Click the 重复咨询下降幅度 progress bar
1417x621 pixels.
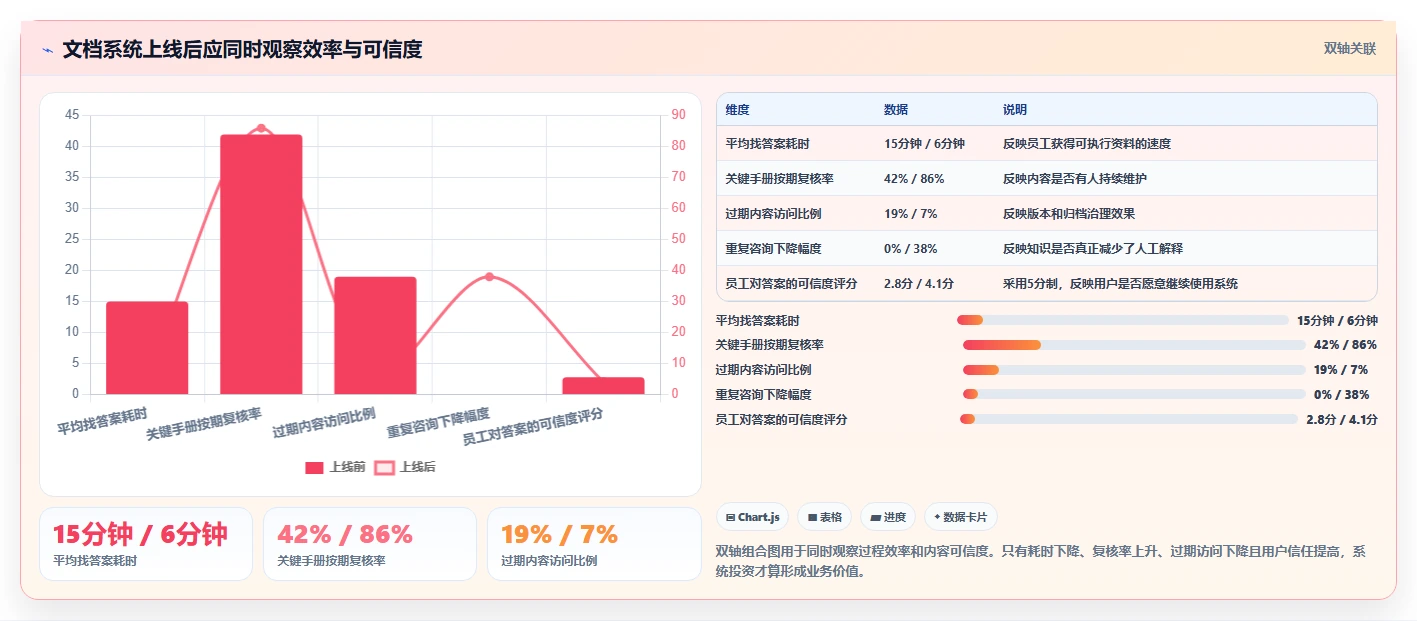click(x=1134, y=395)
